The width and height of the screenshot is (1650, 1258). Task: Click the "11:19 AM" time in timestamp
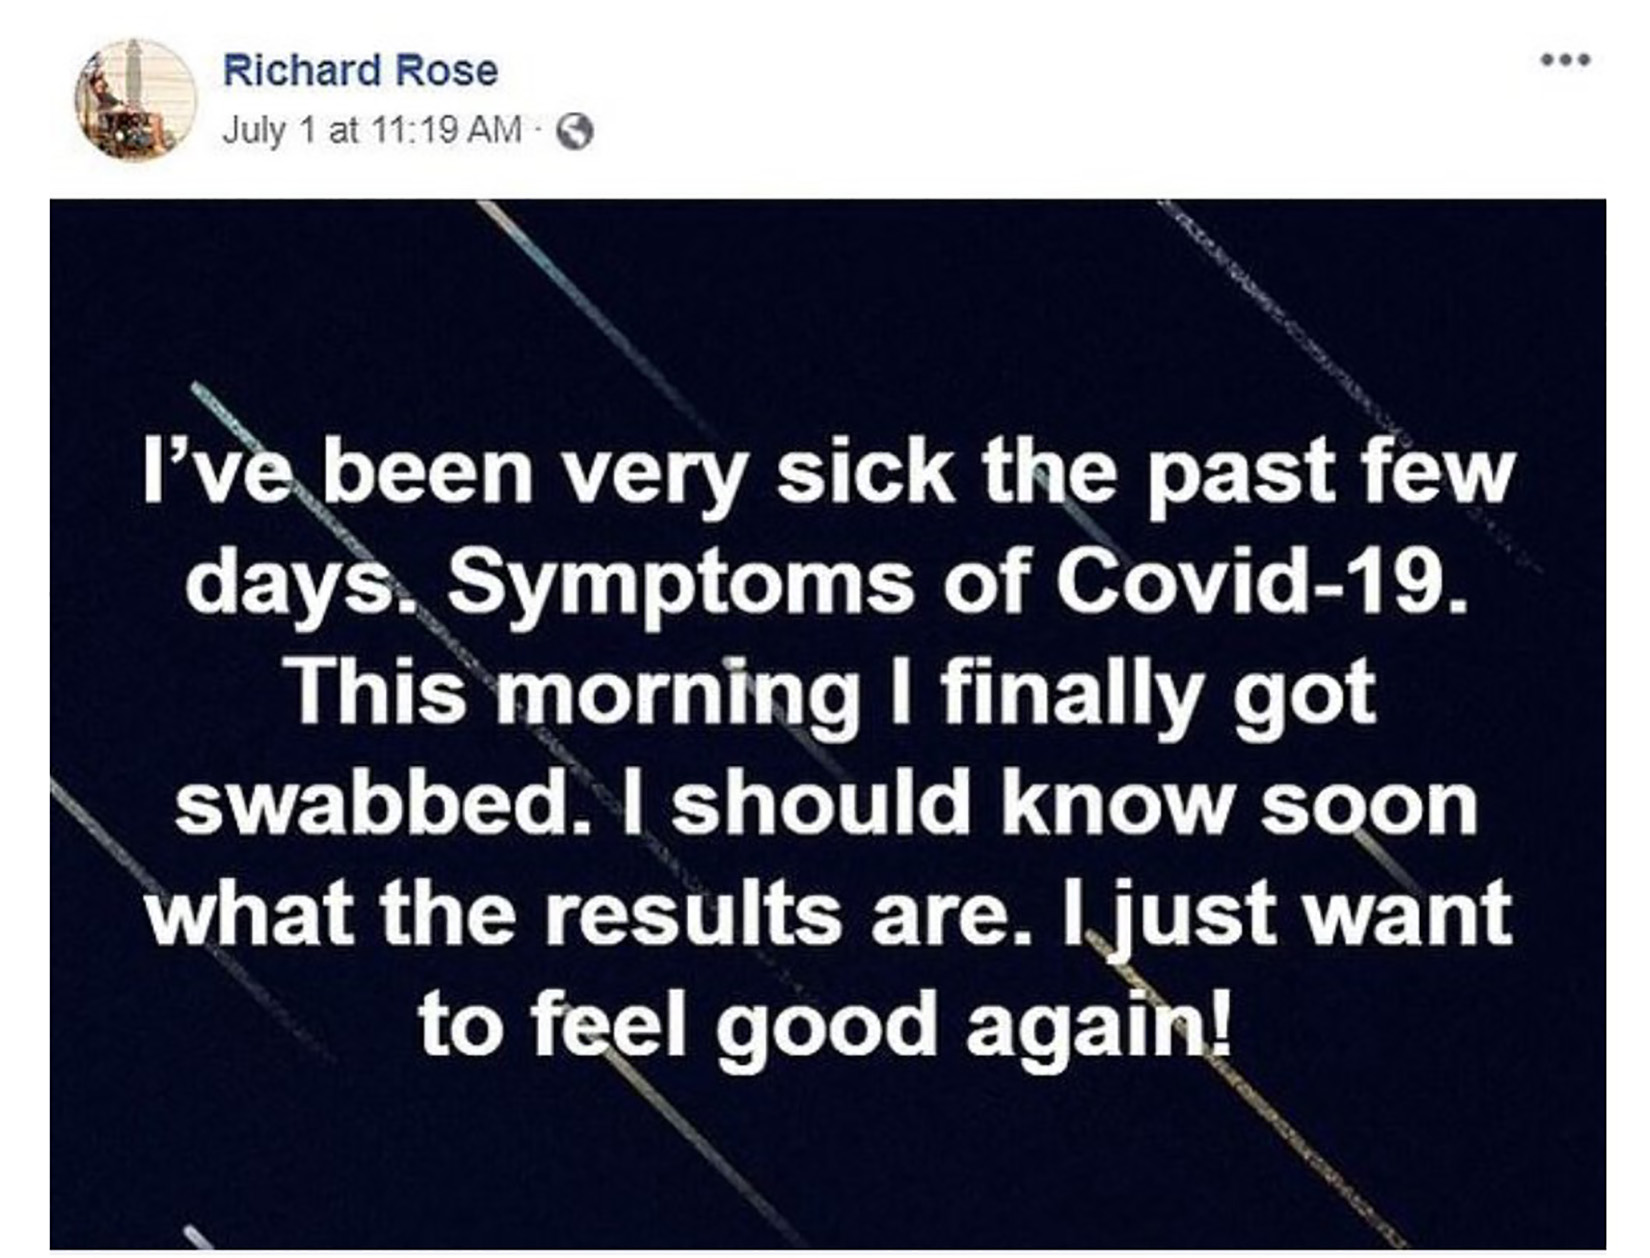pyautogui.click(x=447, y=130)
